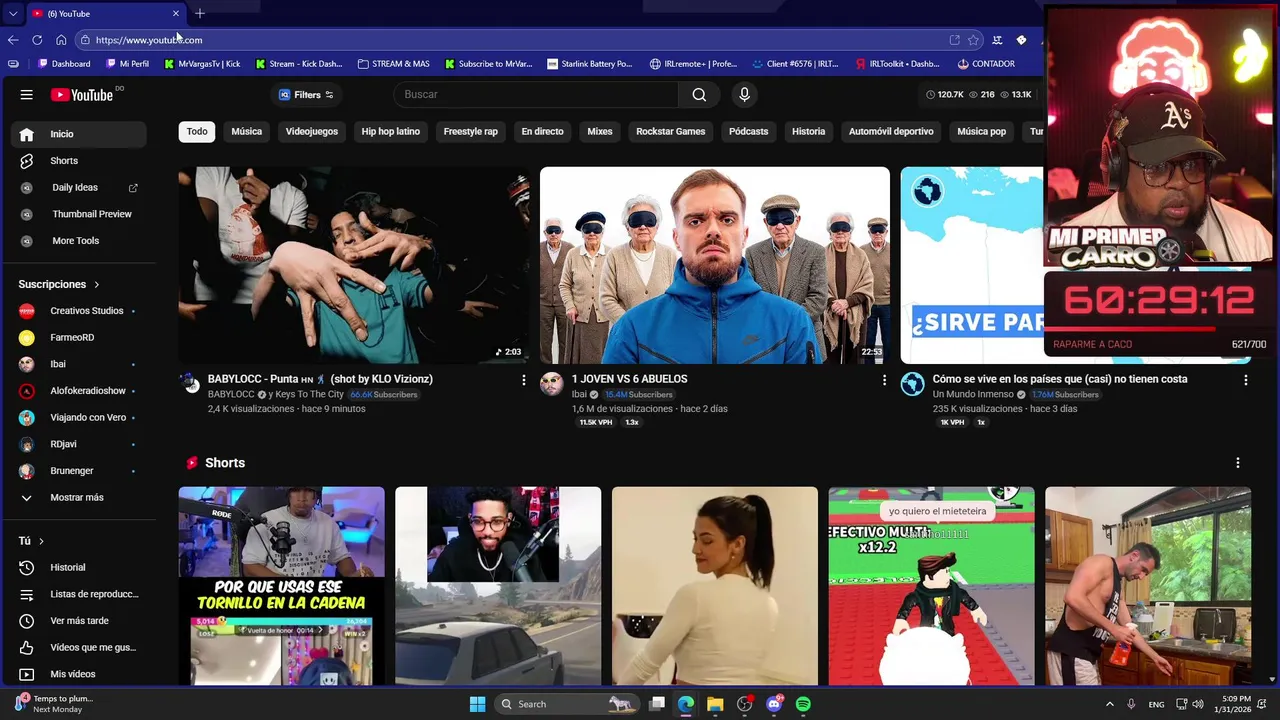The height and width of the screenshot is (720, 1280).
Task: Open Thumbnail Preview tool in sidebar
Action: click(x=79, y=214)
